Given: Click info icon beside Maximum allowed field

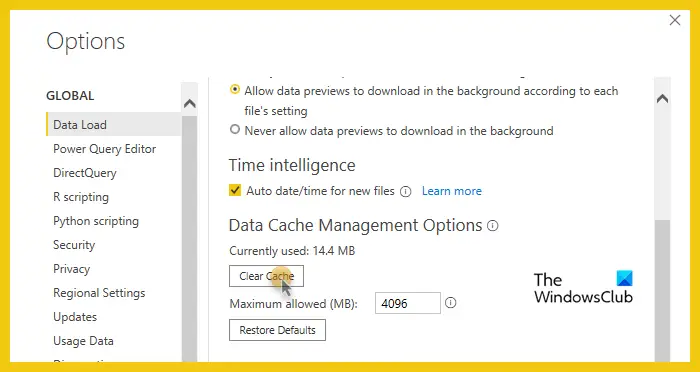Looking at the screenshot, I should click(x=451, y=303).
